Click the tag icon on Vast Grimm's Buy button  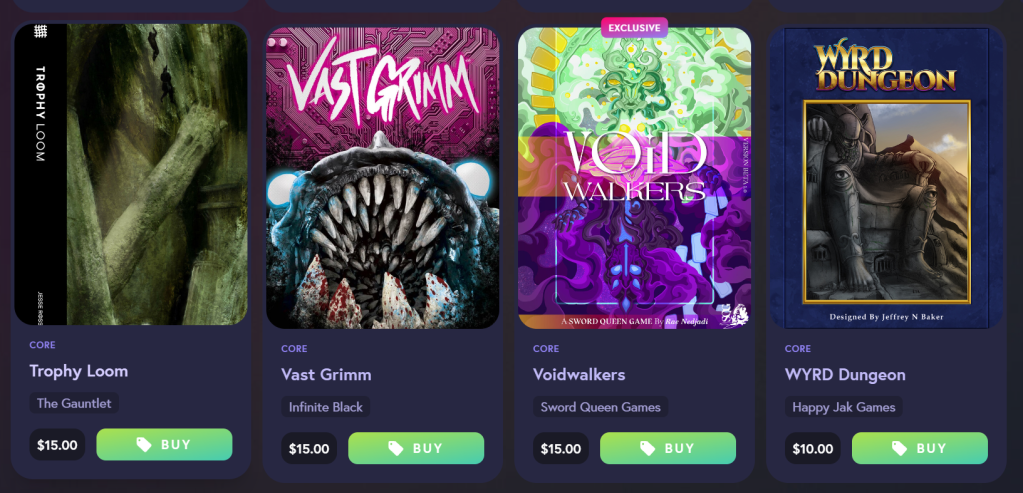click(396, 449)
